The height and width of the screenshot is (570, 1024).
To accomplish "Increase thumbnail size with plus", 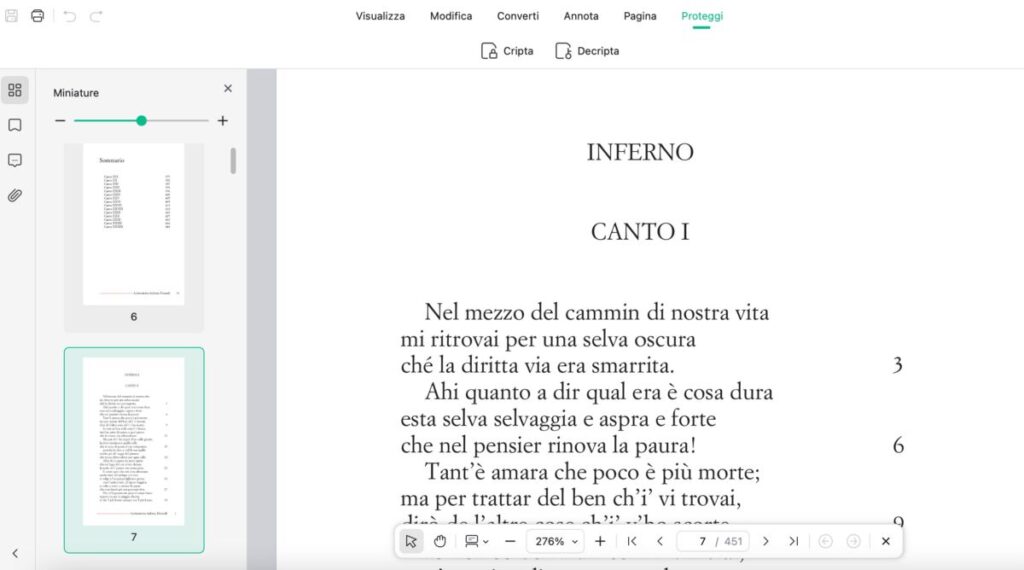I will tap(223, 121).
